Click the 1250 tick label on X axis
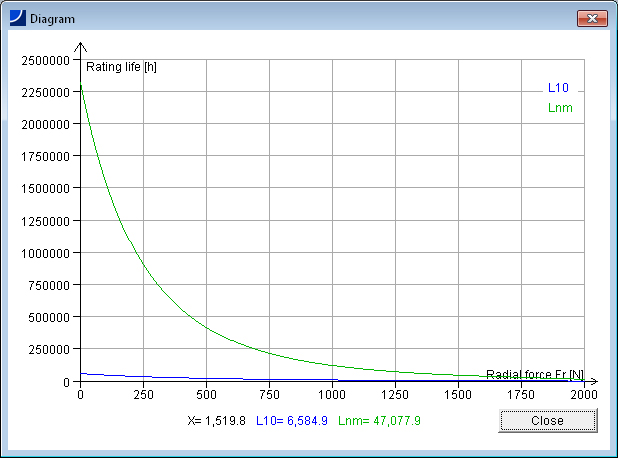Image resolution: width=618 pixels, height=458 pixels. pyautogui.click(x=395, y=395)
